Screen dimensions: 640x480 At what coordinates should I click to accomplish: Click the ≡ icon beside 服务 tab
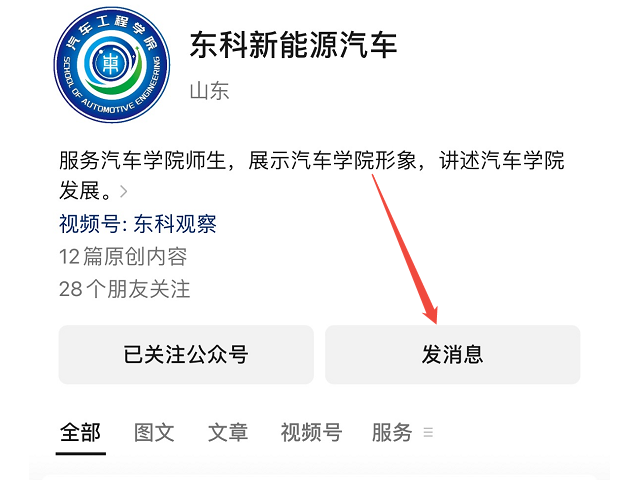[428, 432]
